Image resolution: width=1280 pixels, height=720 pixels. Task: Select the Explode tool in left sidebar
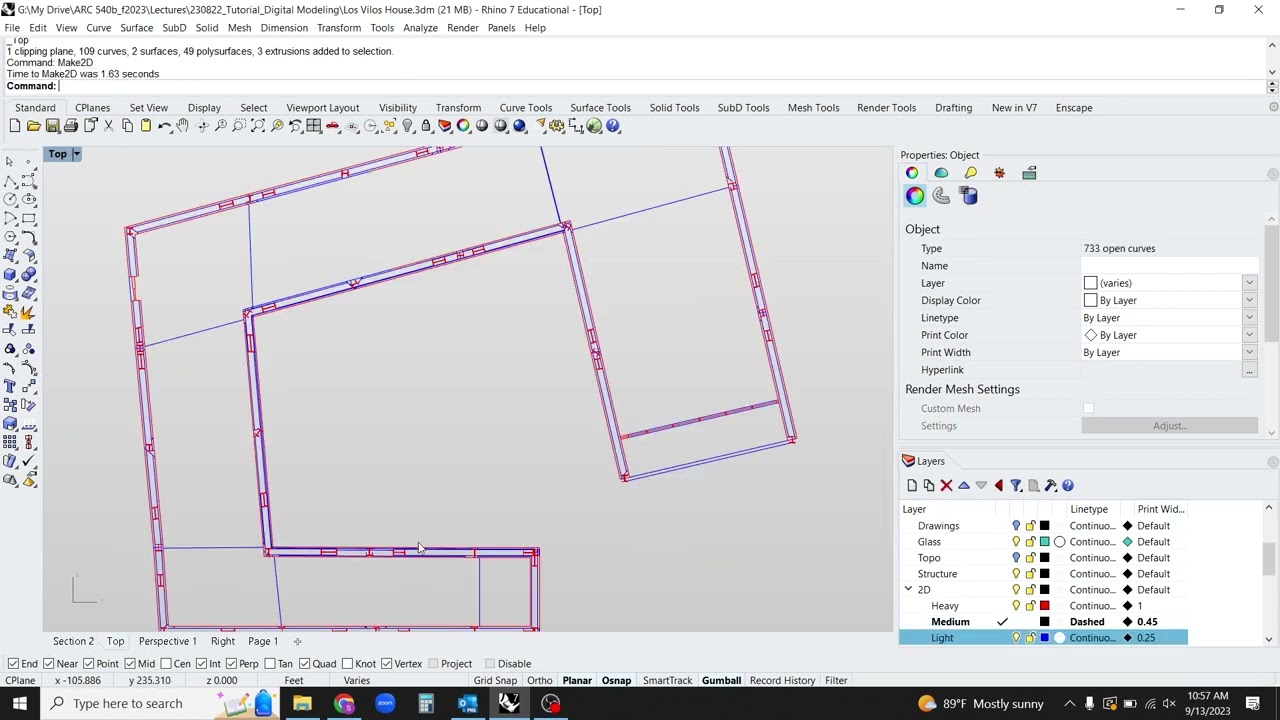tap(29, 312)
